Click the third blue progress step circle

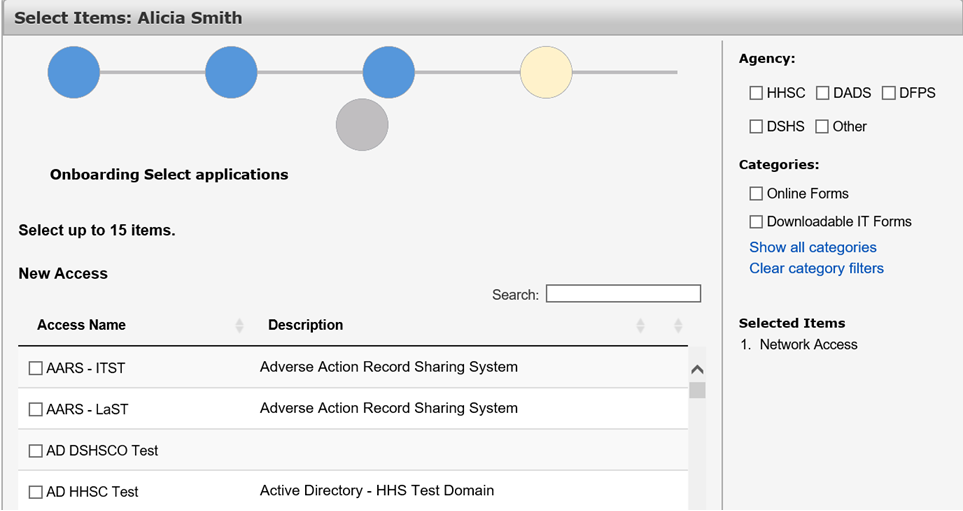(389, 72)
